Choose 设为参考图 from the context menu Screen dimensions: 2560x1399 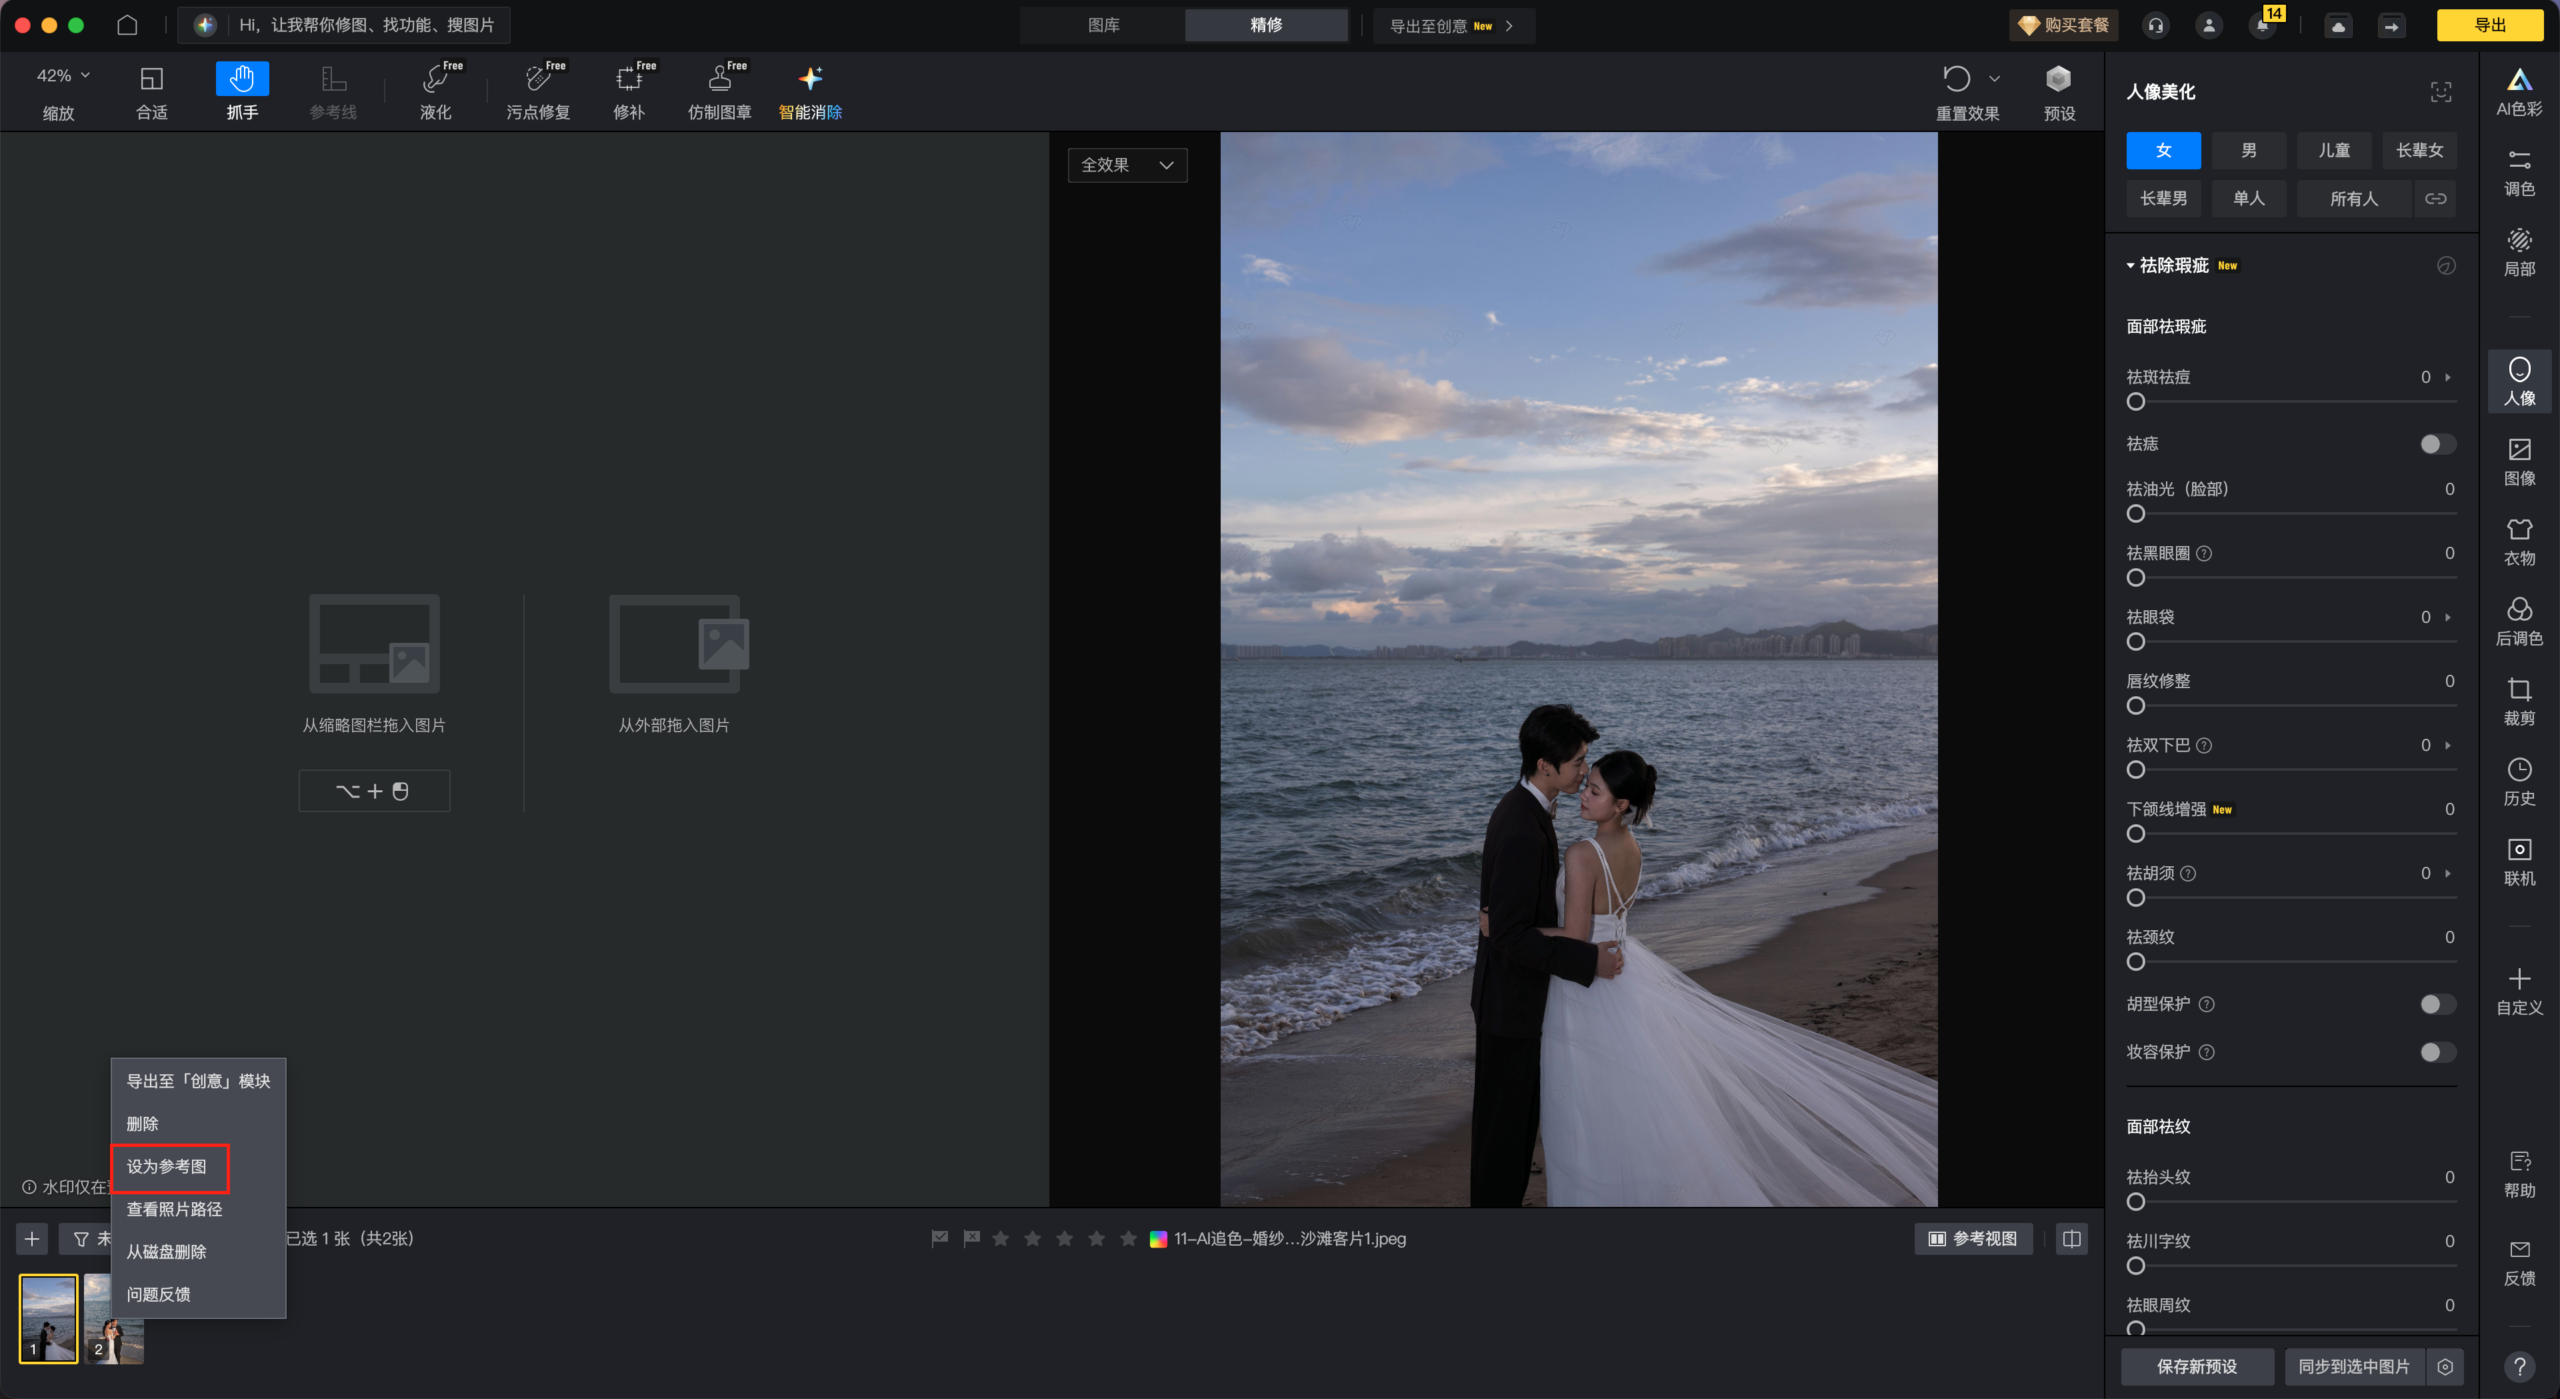pos(167,1167)
